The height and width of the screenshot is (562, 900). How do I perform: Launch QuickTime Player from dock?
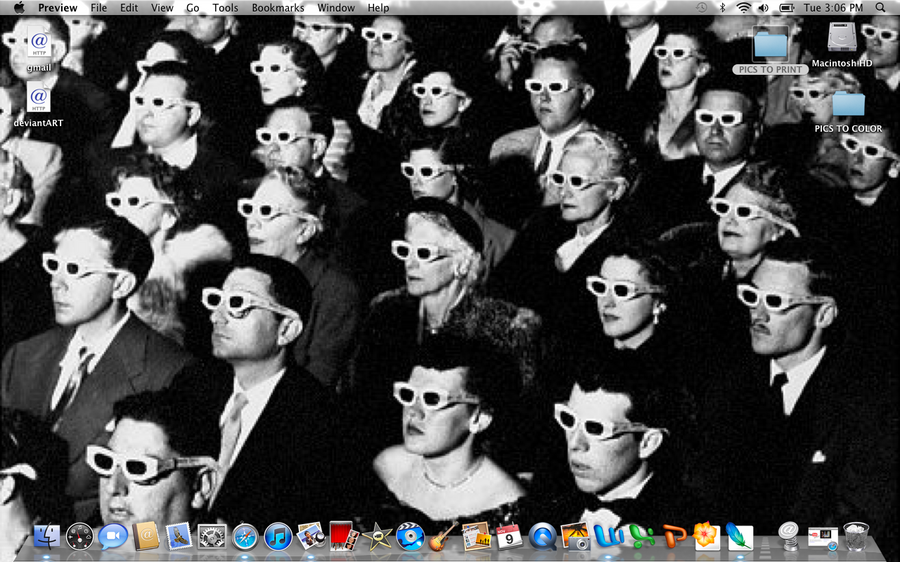point(542,537)
